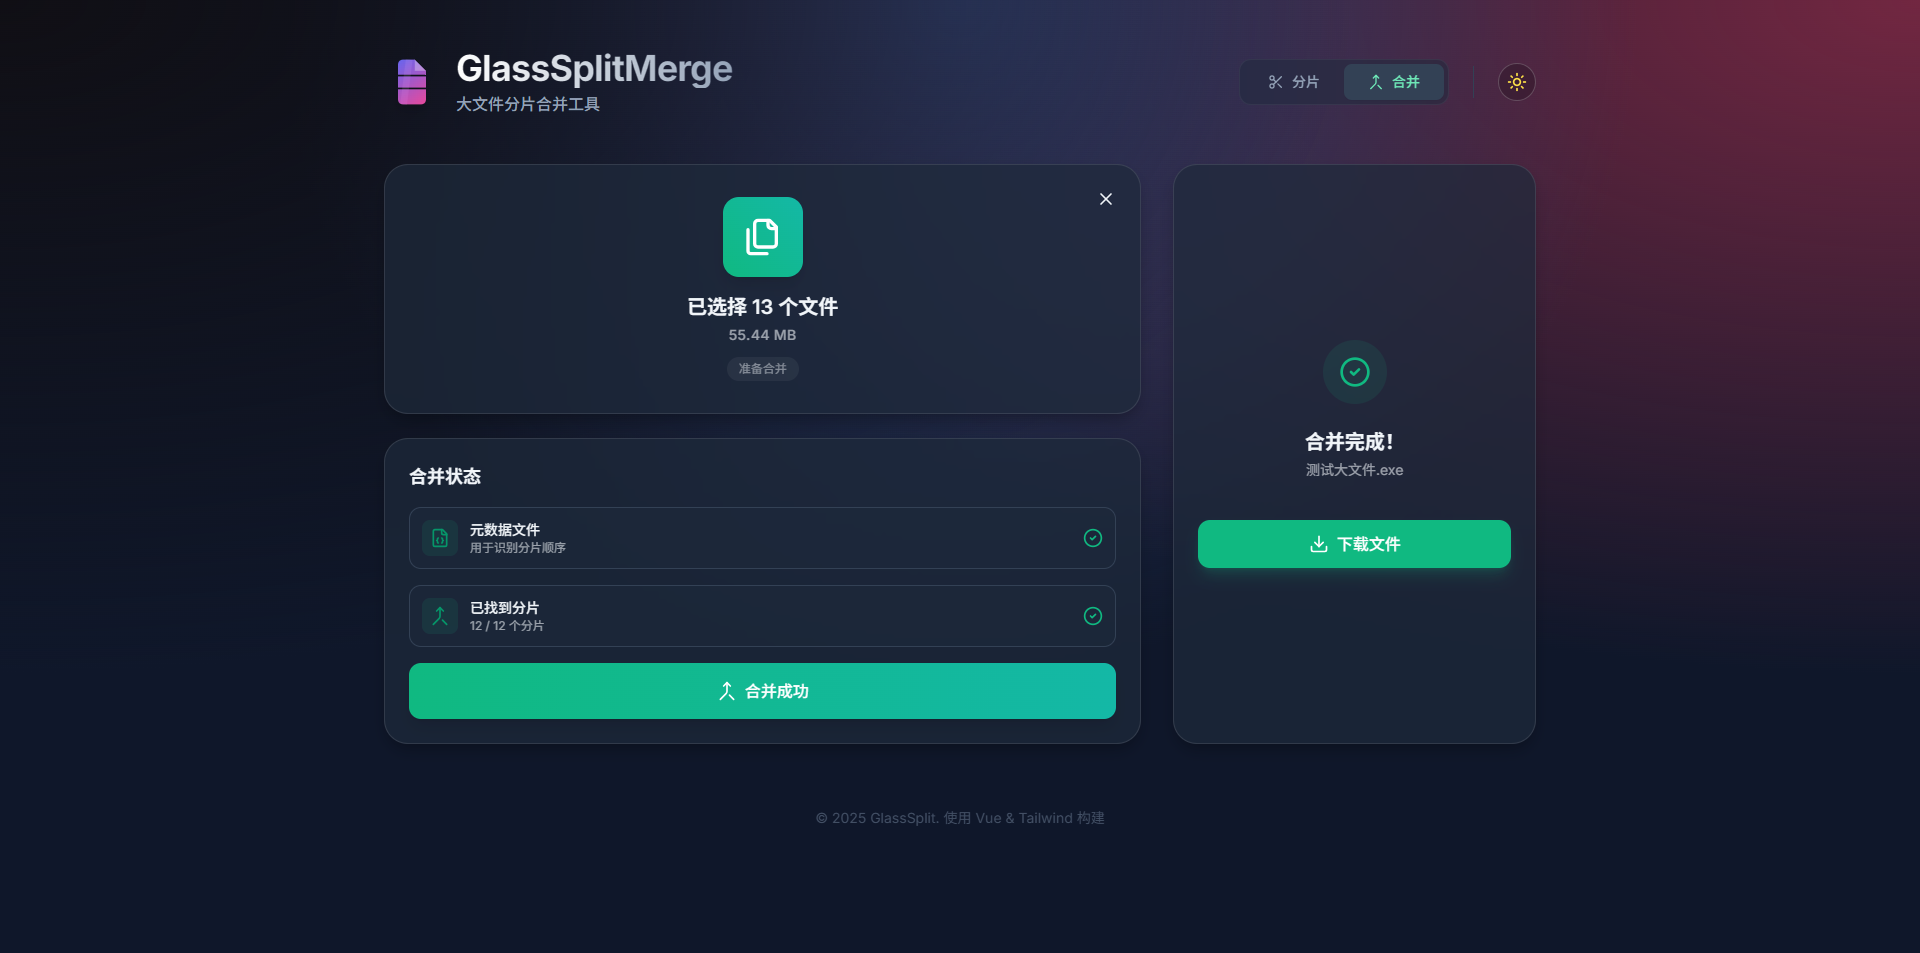Remove selected files with the X button
This screenshot has width=1920, height=953.
tap(1106, 199)
